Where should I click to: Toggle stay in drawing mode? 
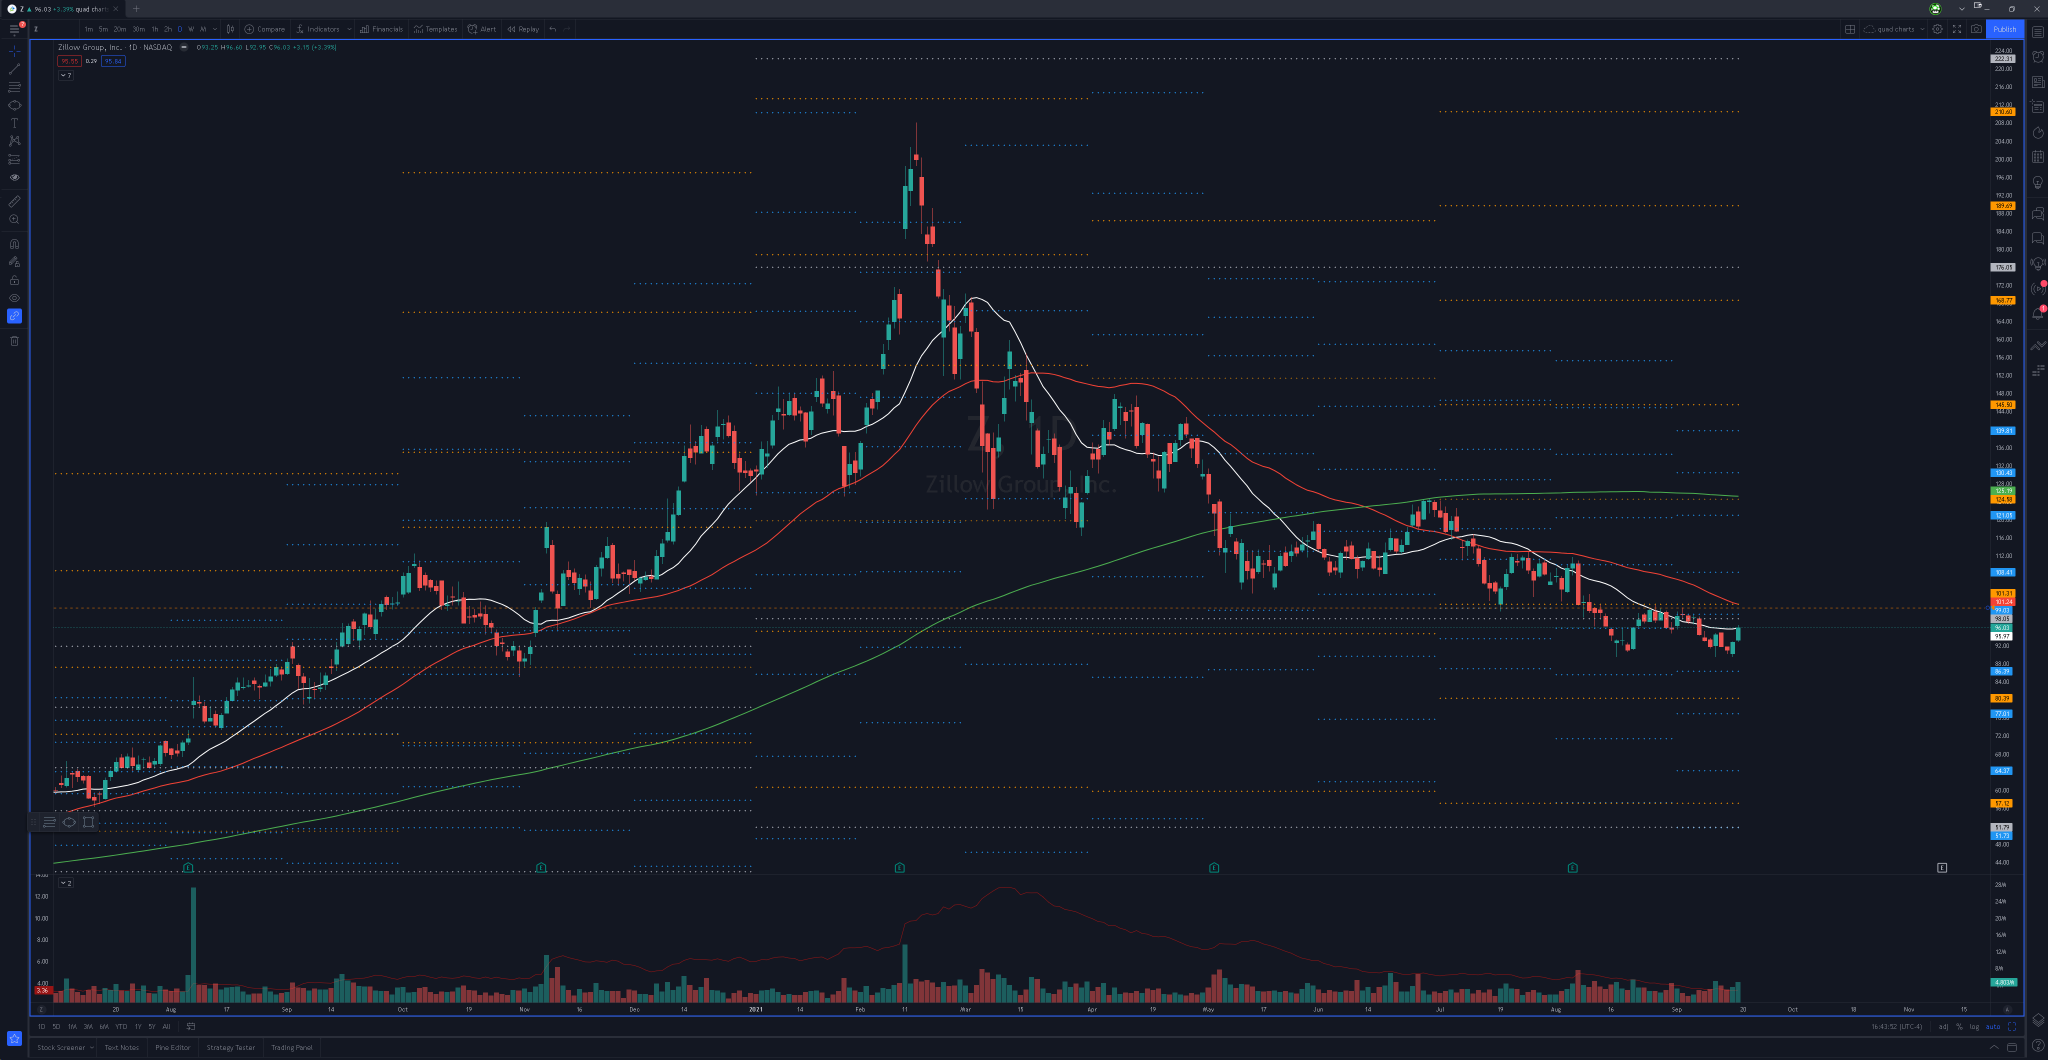(x=14, y=262)
